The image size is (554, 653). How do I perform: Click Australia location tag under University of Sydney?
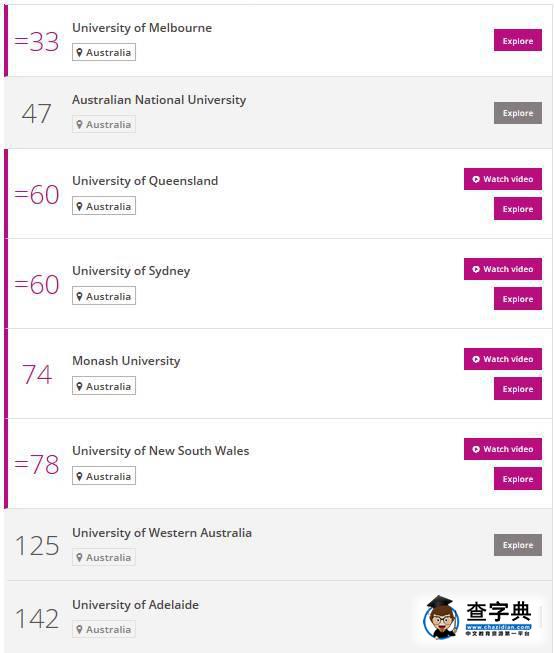104,296
